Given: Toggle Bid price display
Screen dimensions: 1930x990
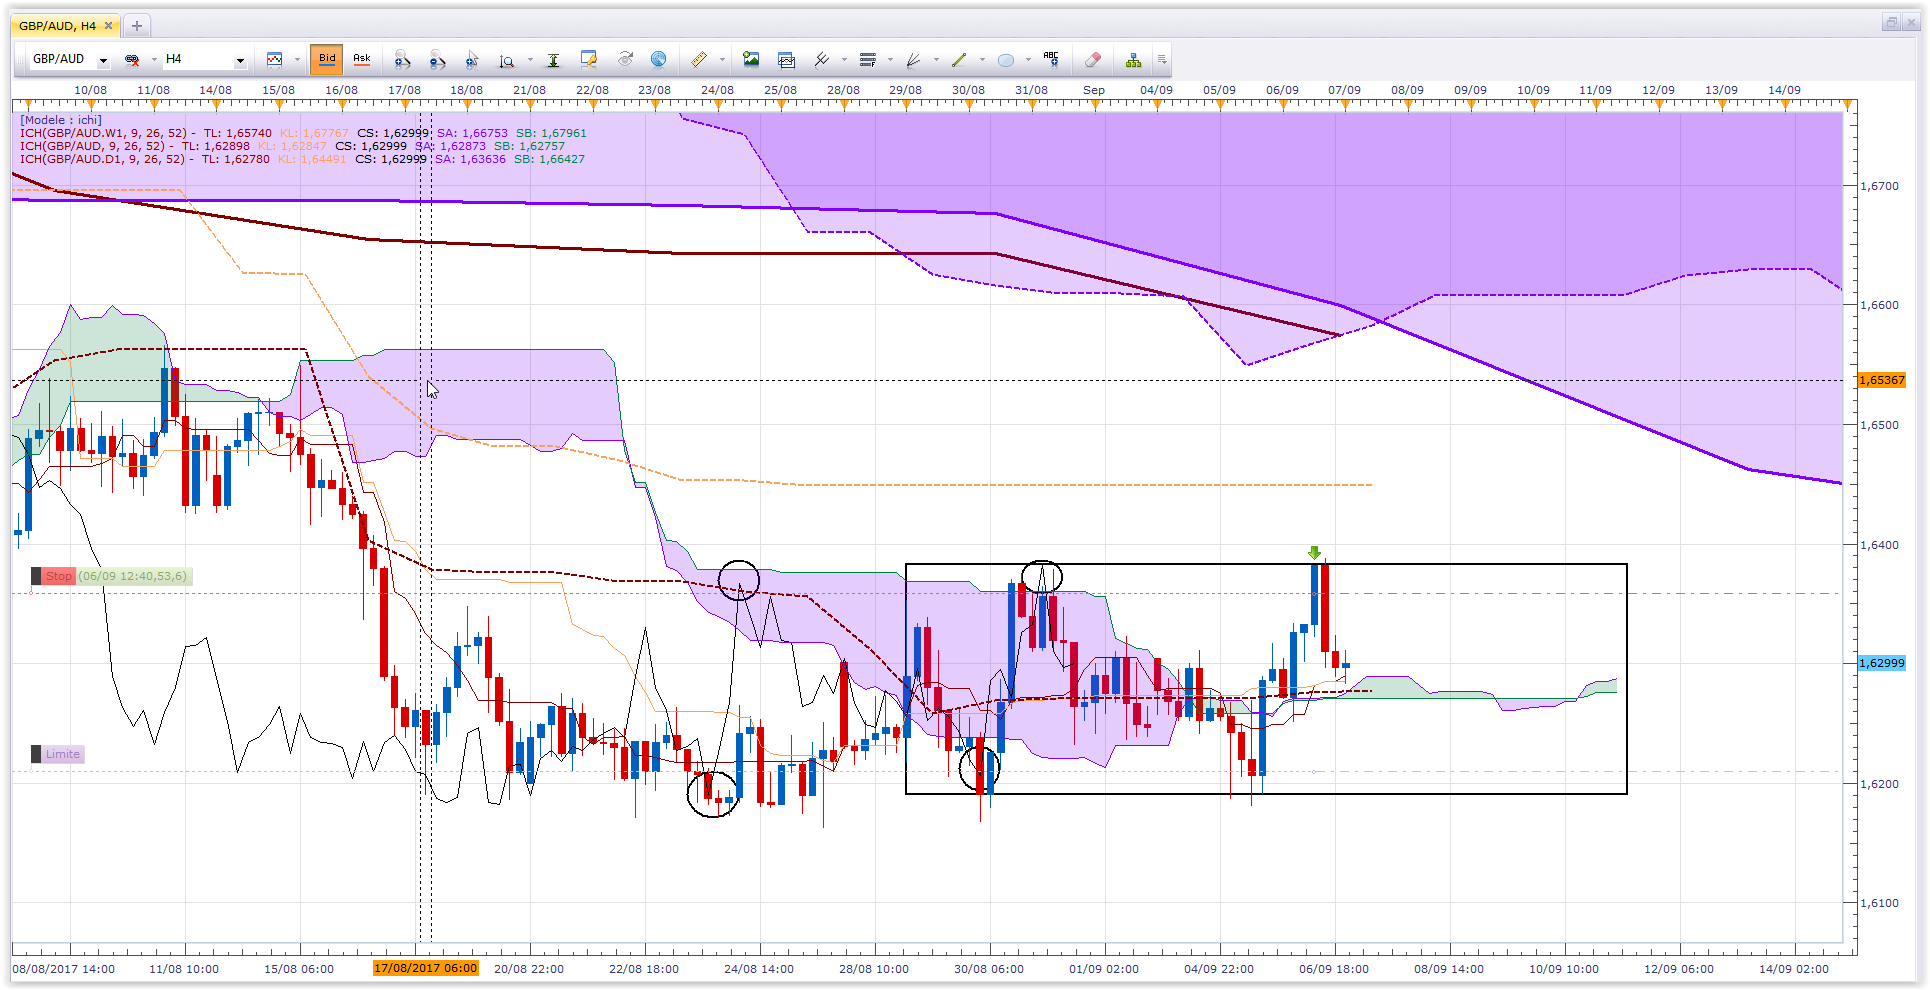Looking at the screenshot, I should point(327,59).
